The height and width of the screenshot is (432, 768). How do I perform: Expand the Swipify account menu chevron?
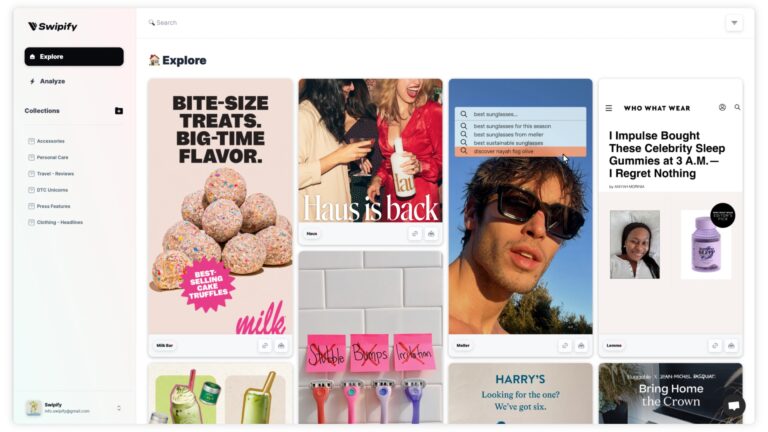119,408
